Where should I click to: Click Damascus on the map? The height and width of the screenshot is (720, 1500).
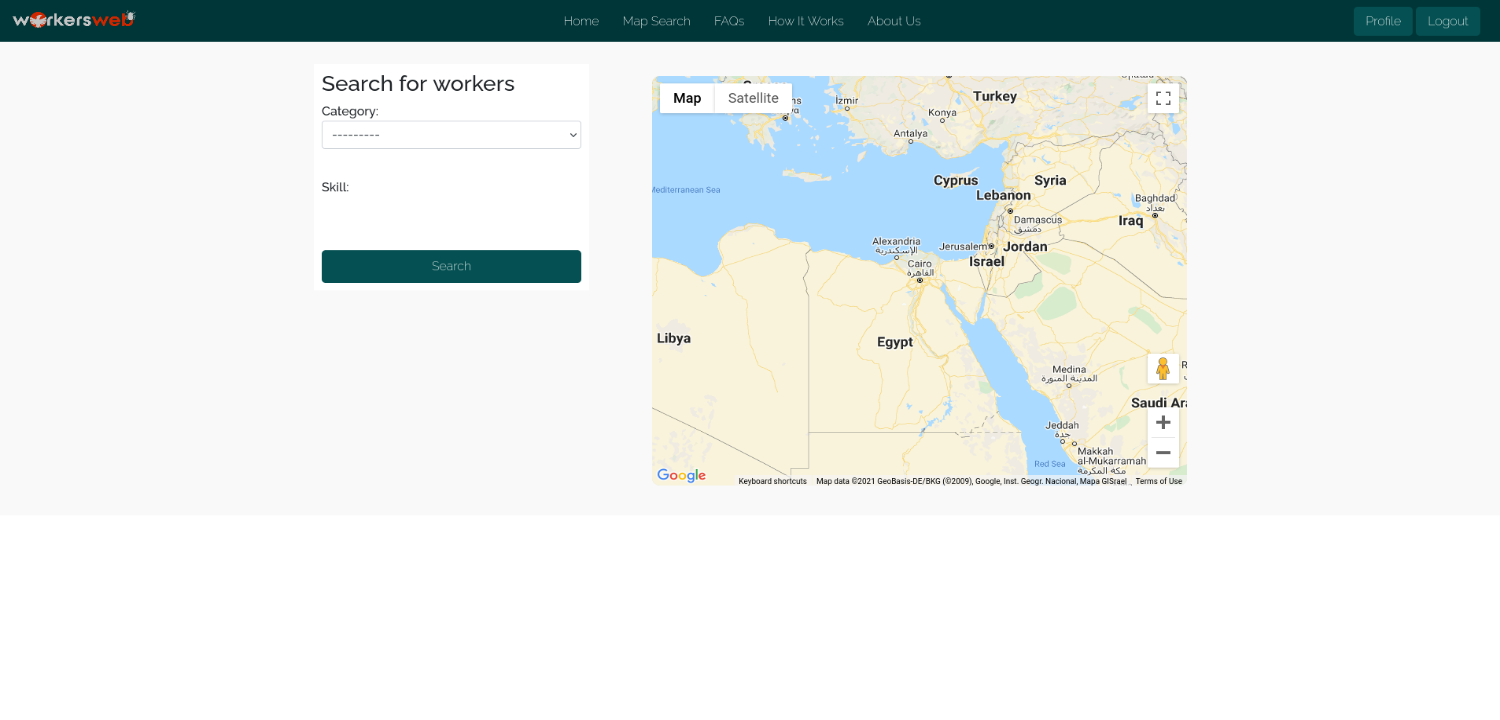pos(1038,219)
